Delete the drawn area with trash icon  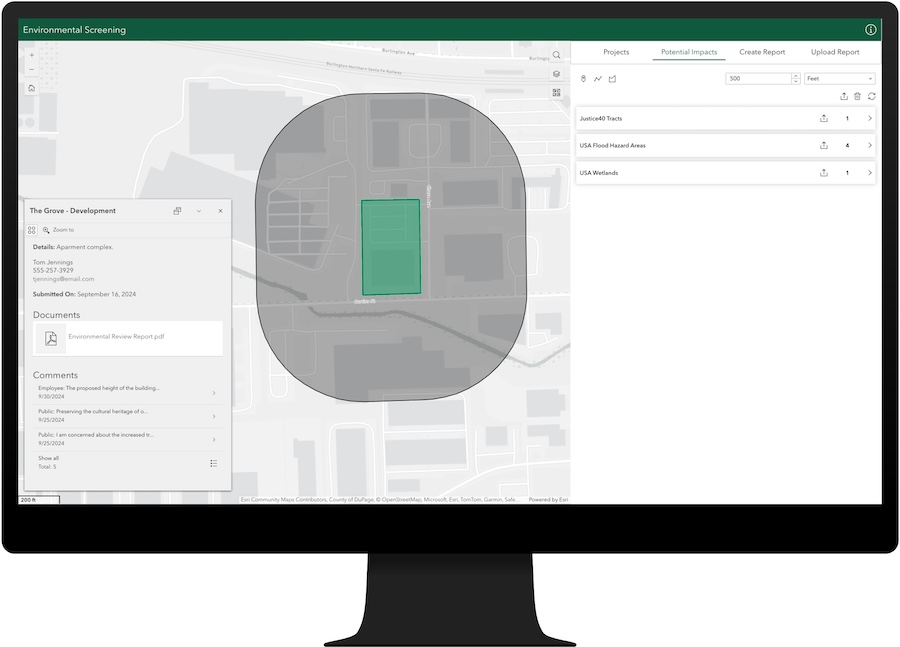pos(858,96)
